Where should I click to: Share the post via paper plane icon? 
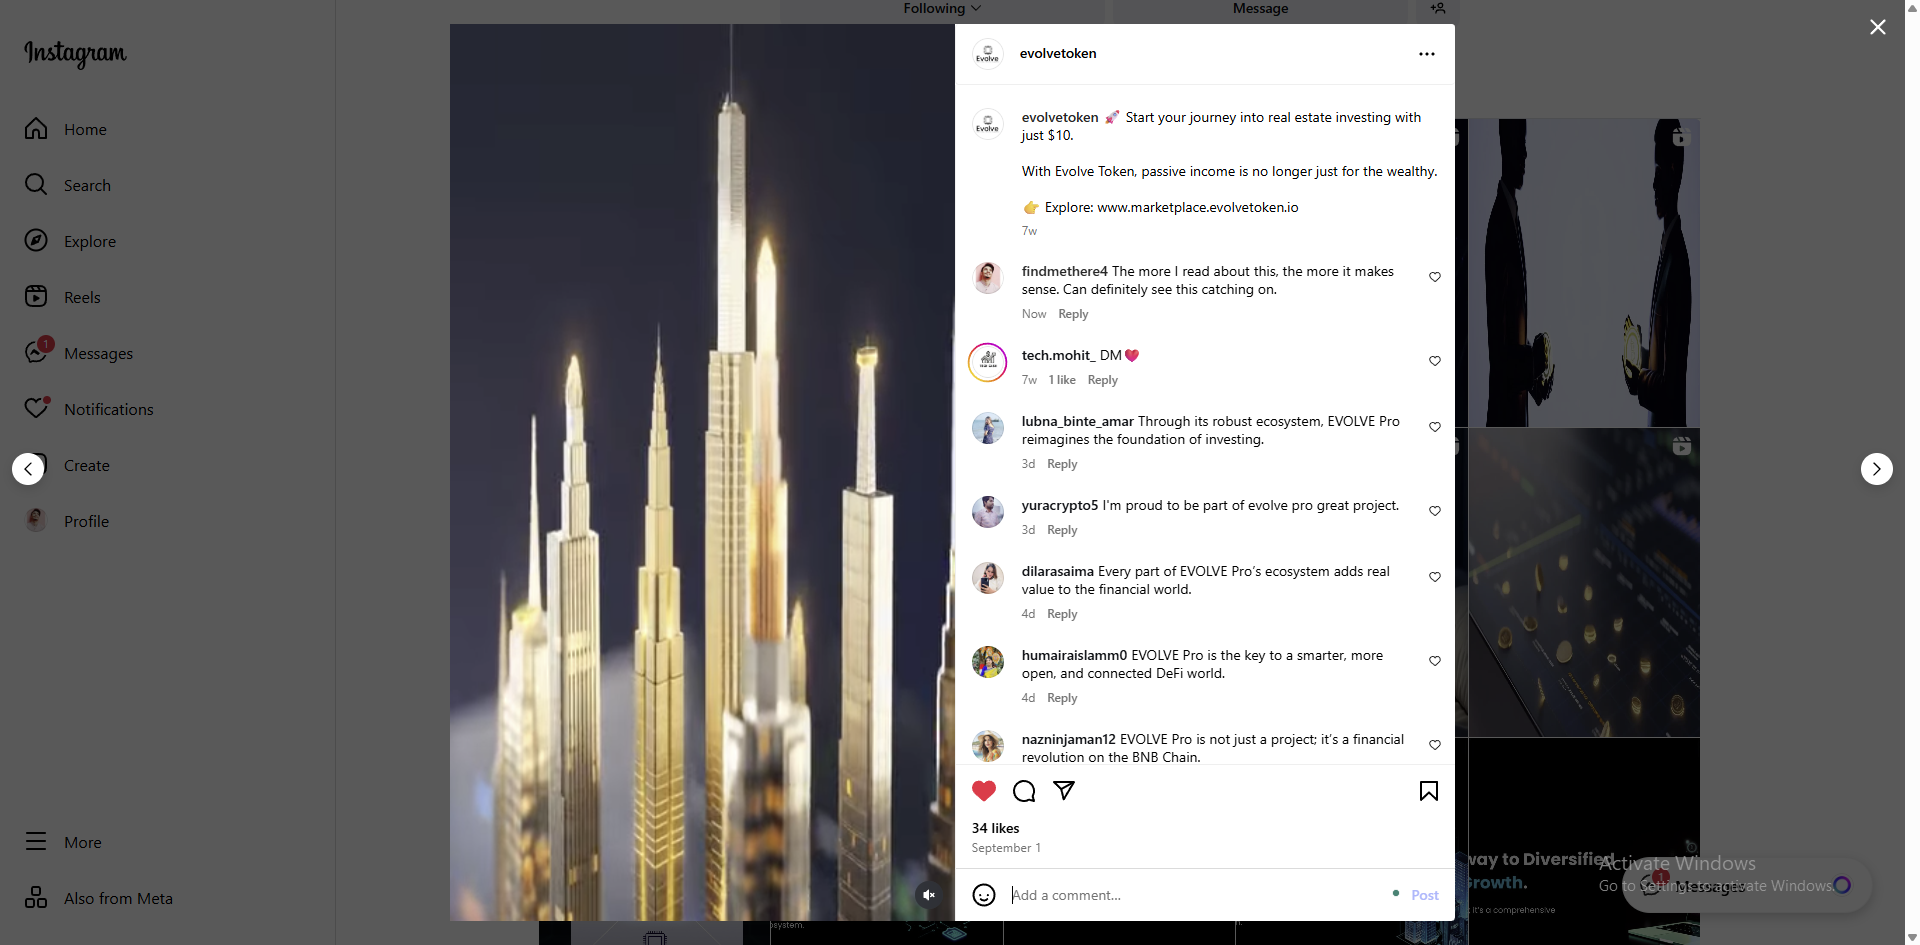coord(1064,791)
